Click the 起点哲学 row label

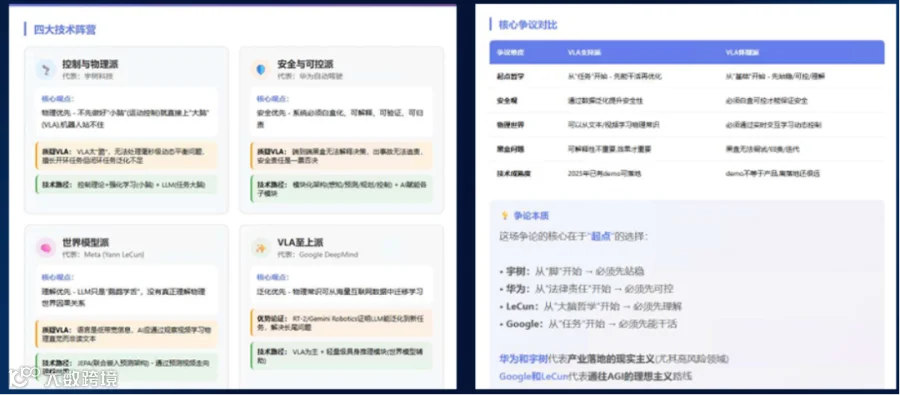[510, 76]
